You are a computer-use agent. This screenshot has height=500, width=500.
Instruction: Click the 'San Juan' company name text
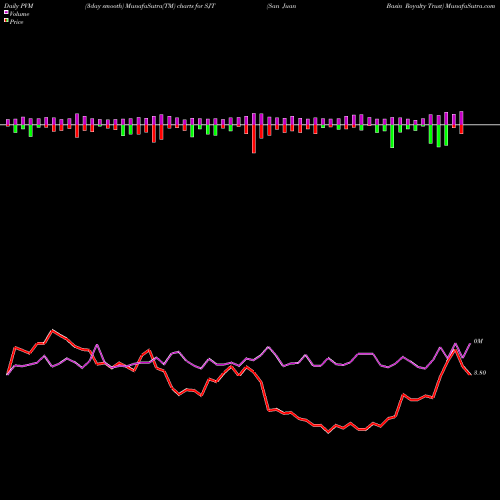coord(282,6)
